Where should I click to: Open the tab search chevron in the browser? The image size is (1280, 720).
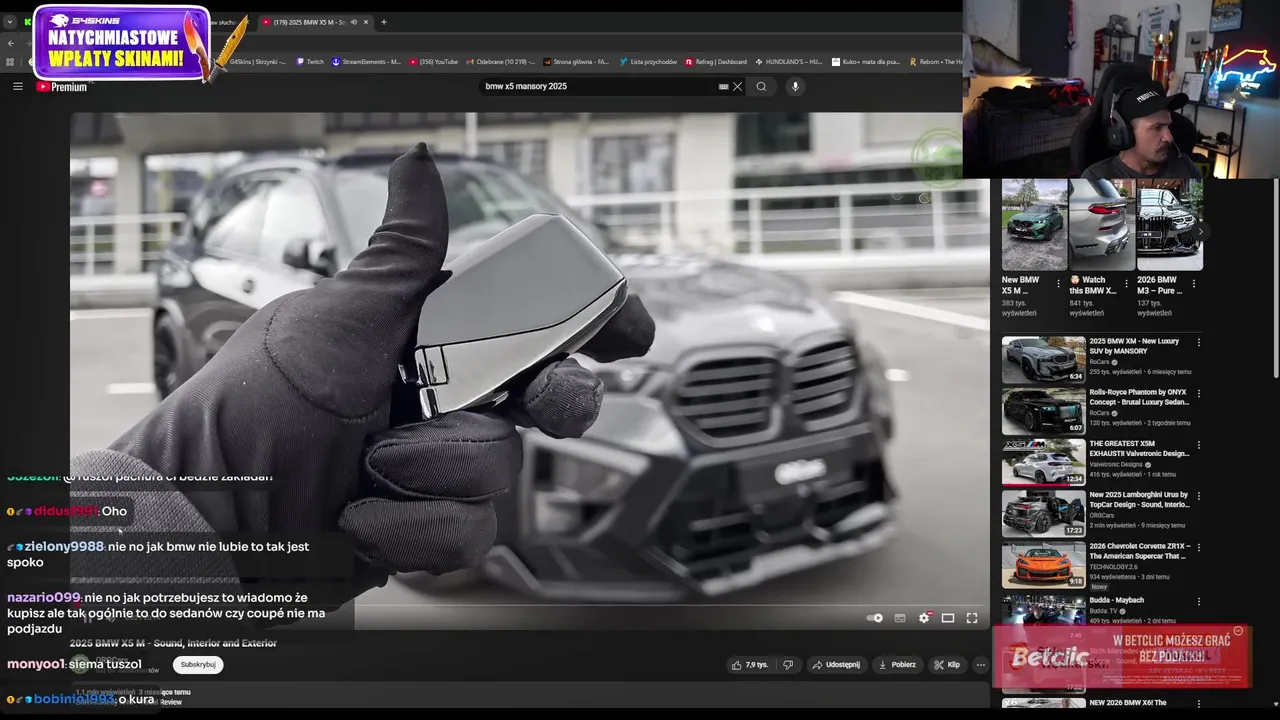[10, 22]
